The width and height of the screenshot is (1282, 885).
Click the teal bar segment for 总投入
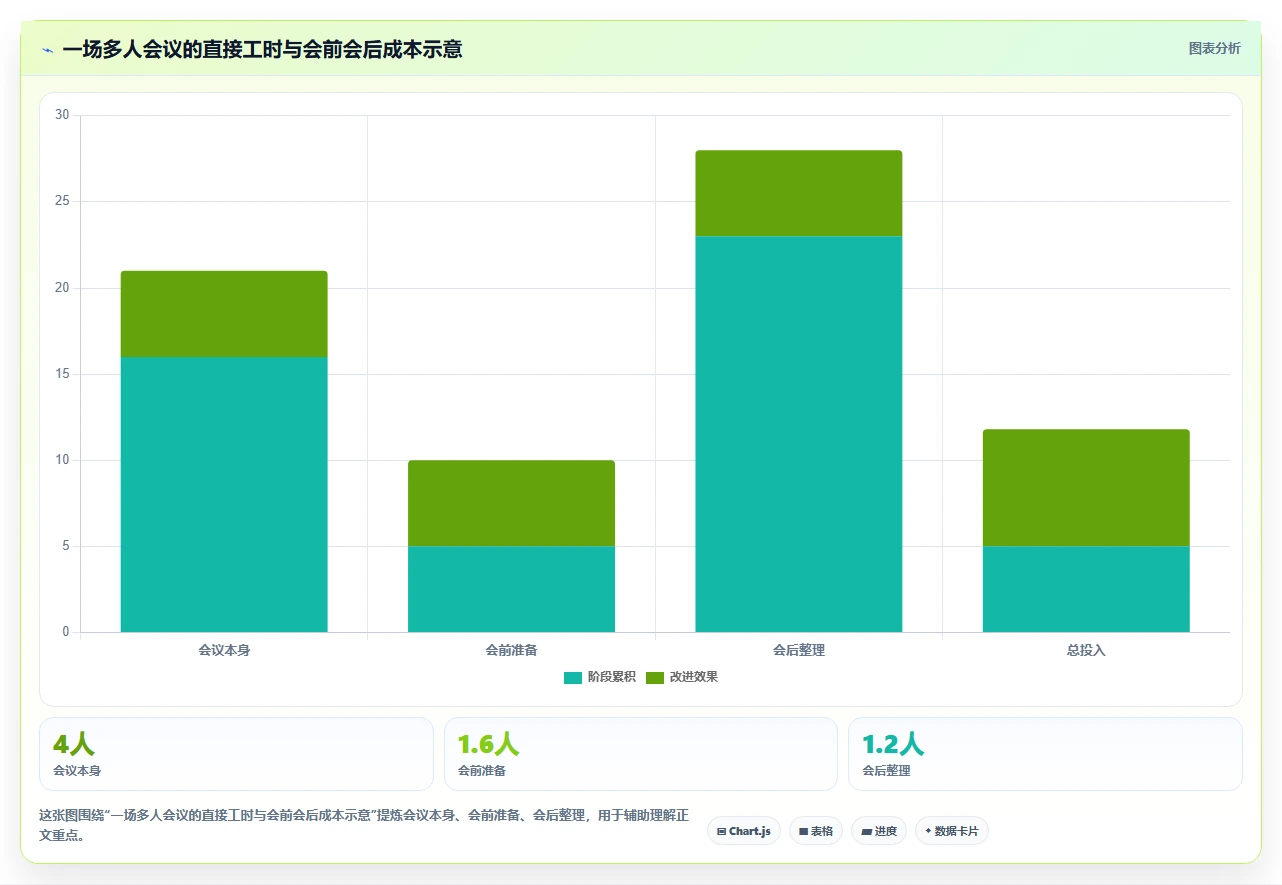pyautogui.click(x=1086, y=589)
